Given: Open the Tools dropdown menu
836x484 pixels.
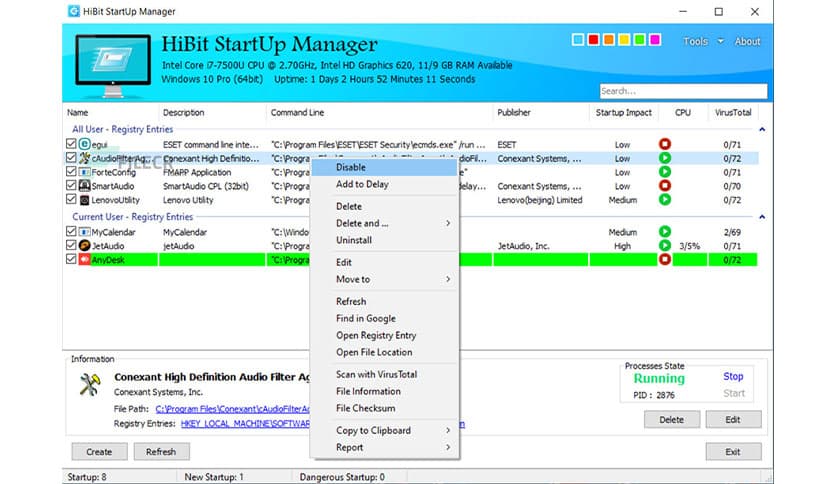Looking at the screenshot, I should point(703,42).
